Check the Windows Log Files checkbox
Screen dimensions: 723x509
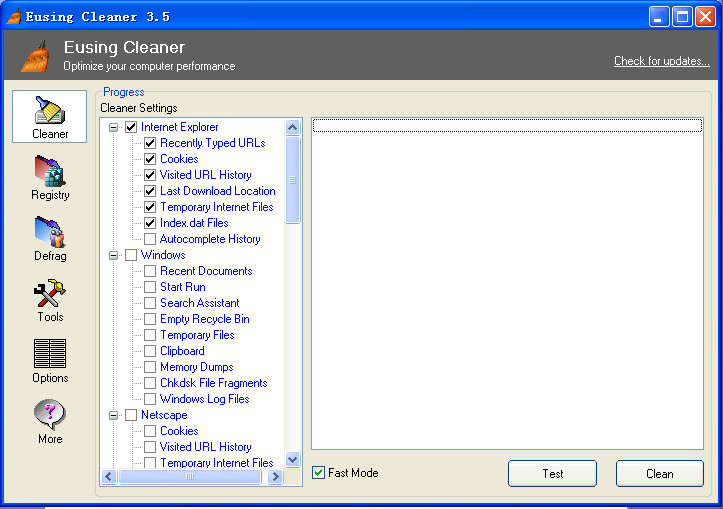click(x=150, y=399)
